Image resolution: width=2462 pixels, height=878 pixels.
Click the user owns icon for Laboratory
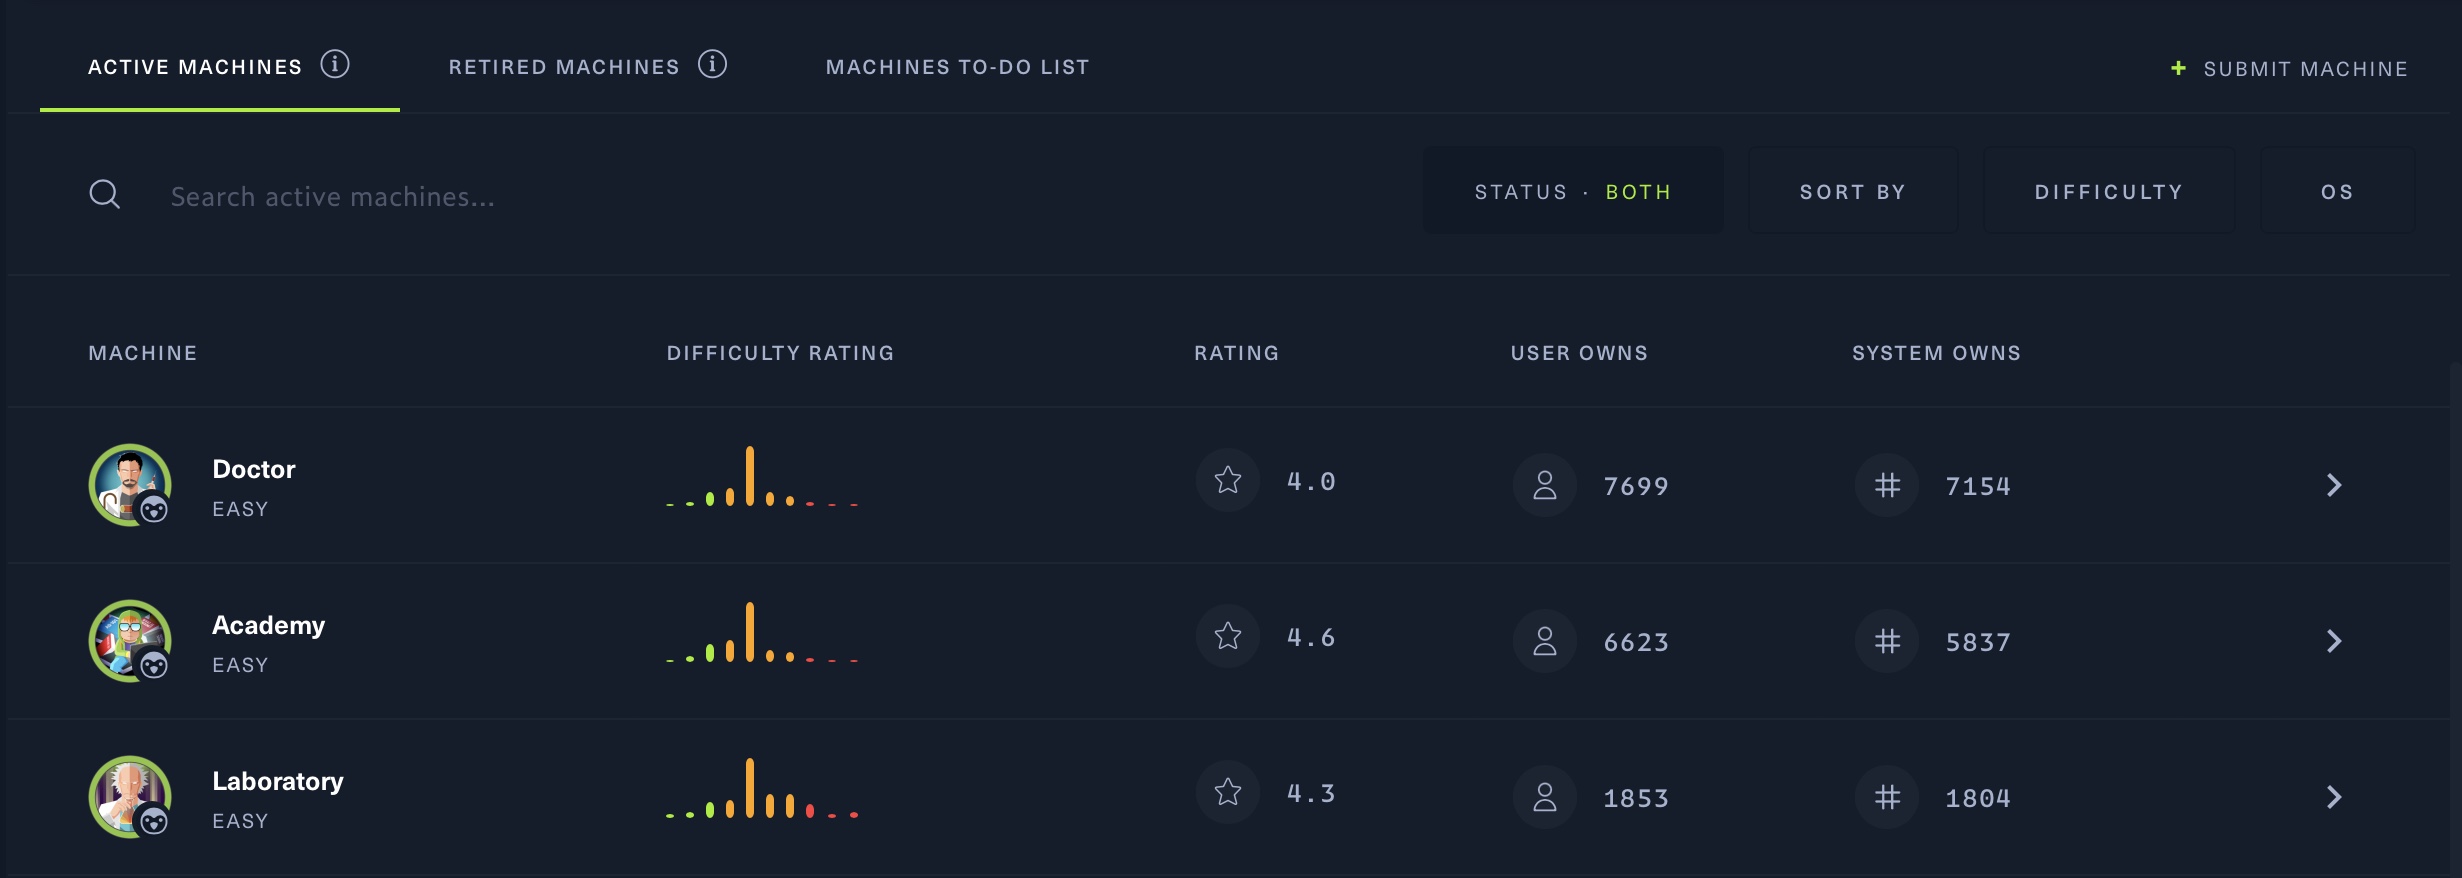(x=1545, y=797)
